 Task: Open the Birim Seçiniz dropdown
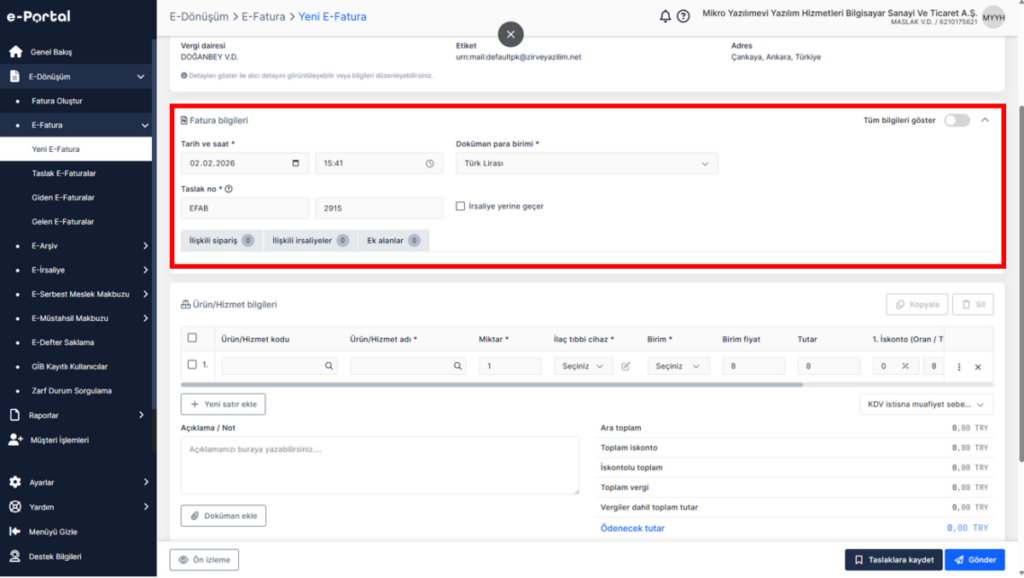[677, 366]
